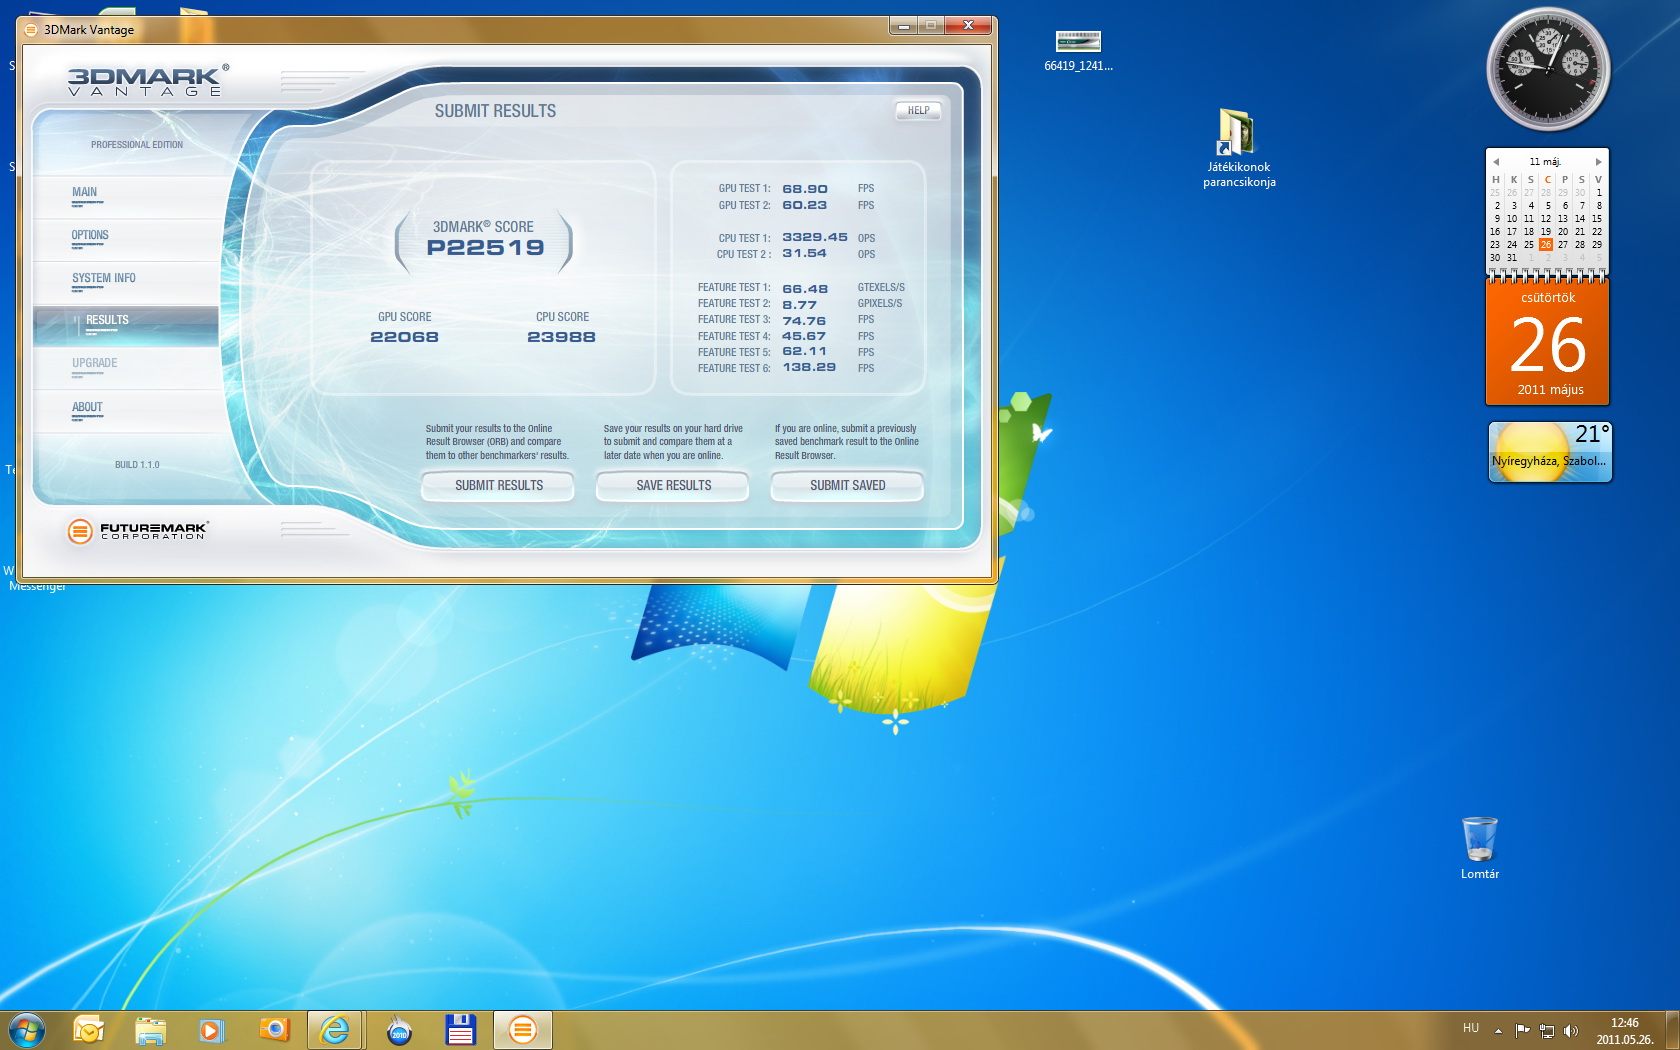Open the Windows Start button

27,1030
